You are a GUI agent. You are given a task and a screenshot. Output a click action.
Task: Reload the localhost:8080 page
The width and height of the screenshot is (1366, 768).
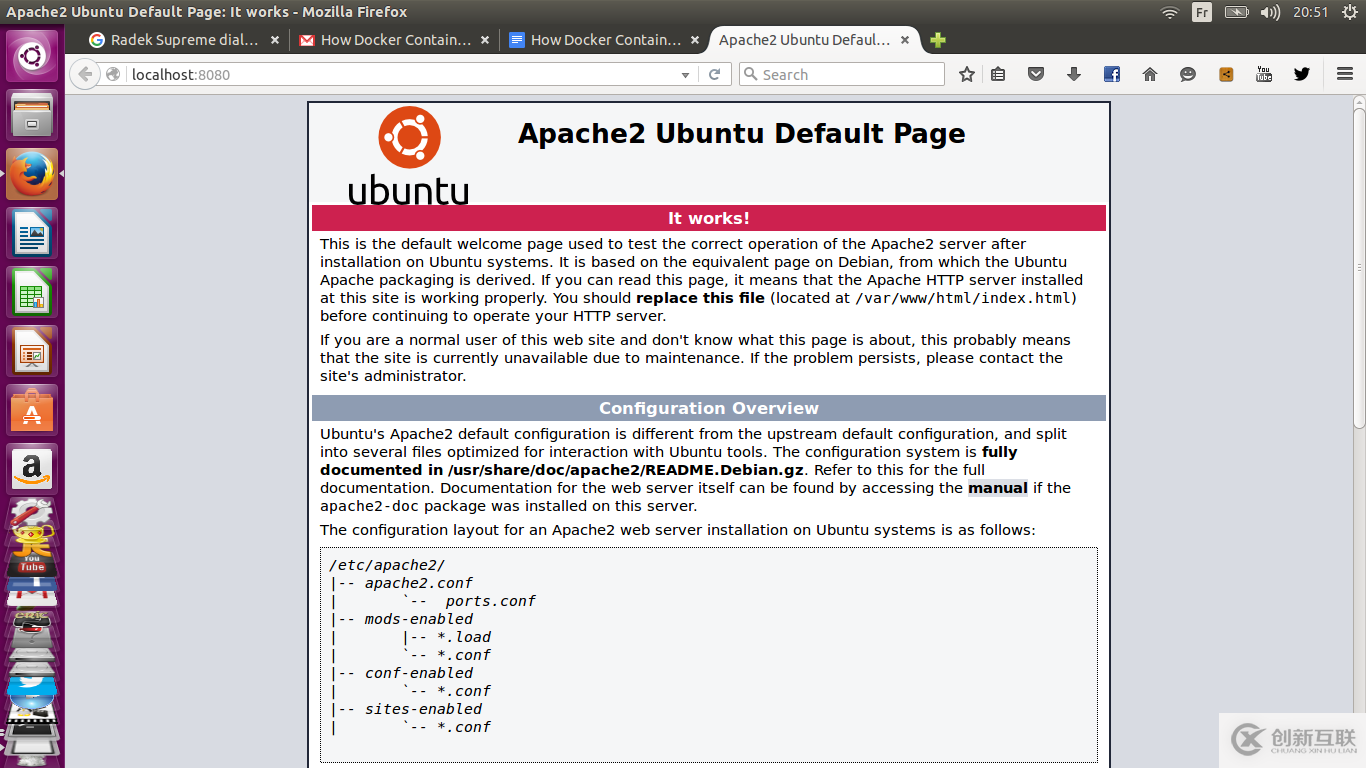(714, 74)
